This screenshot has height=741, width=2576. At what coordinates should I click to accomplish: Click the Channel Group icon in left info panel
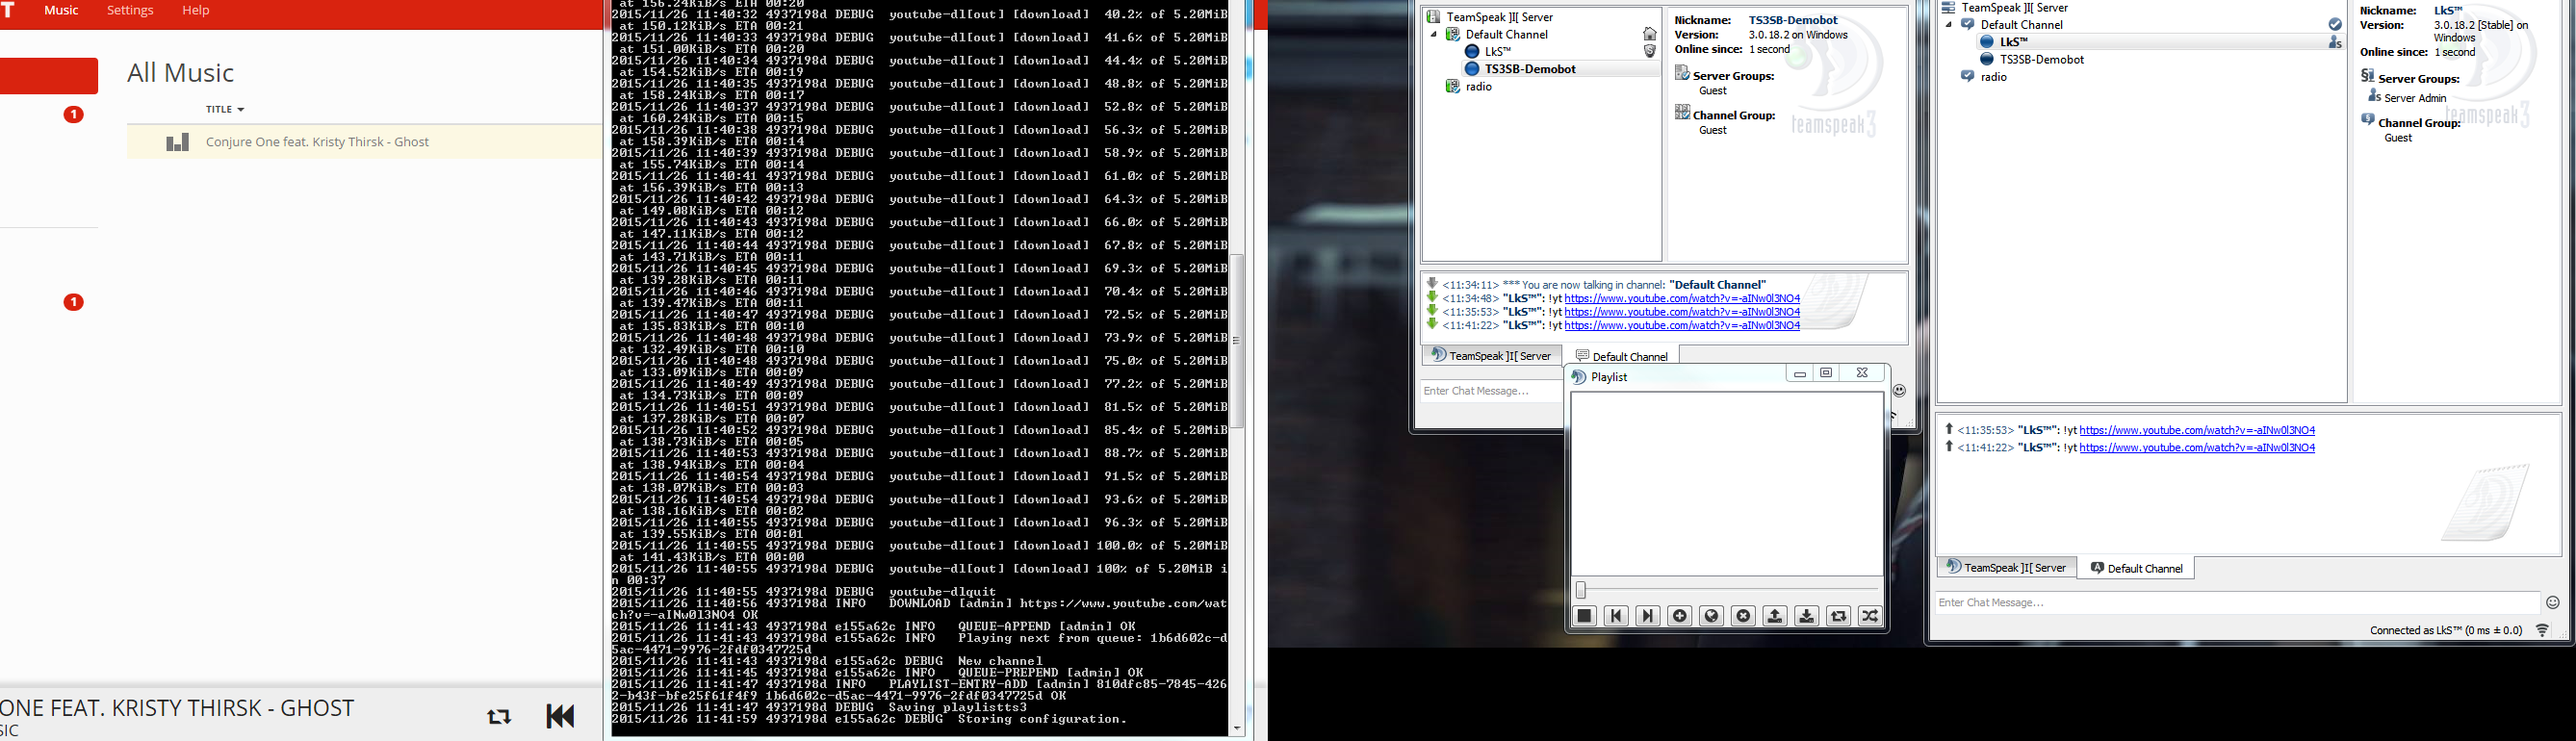tap(1682, 112)
